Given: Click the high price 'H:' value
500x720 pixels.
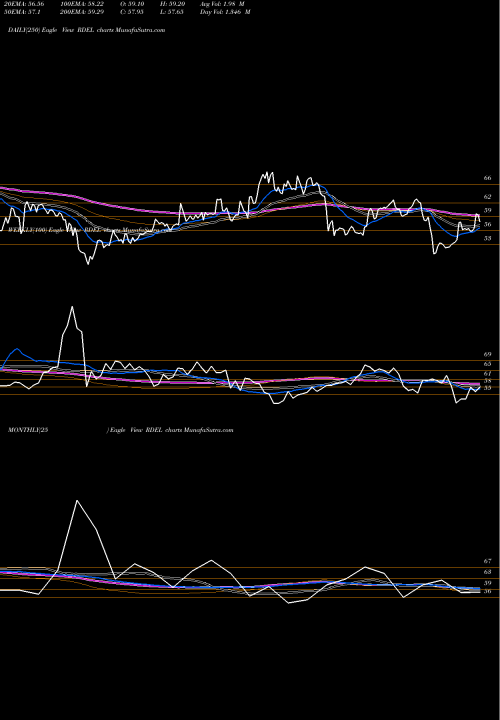Looking at the screenshot, I should point(173,4).
